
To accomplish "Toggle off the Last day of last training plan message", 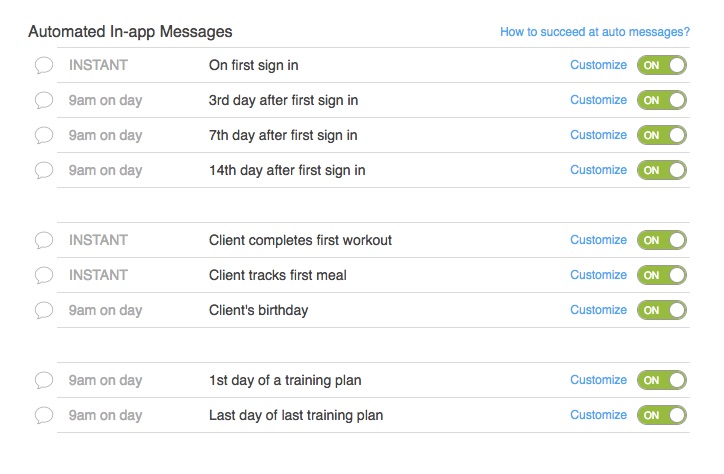I will pyautogui.click(x=662, y=415).
